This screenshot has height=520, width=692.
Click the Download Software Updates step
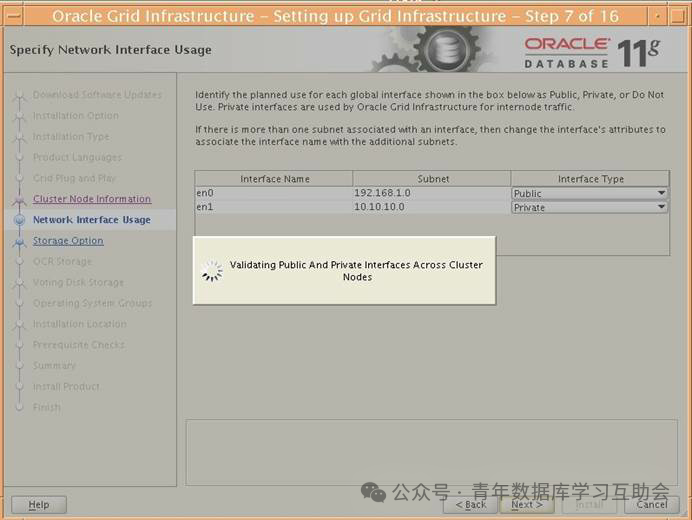[x=97, y=94]
